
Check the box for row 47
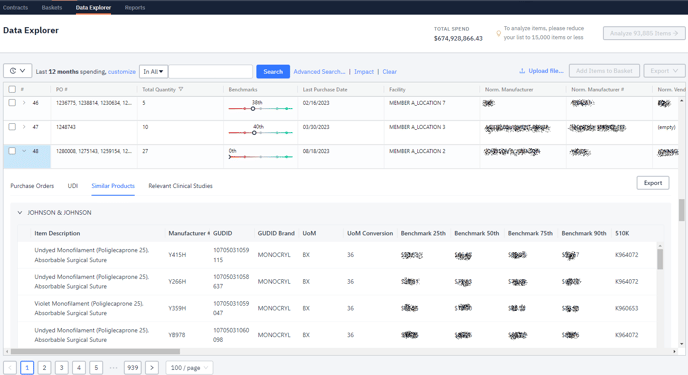[12, 127]
